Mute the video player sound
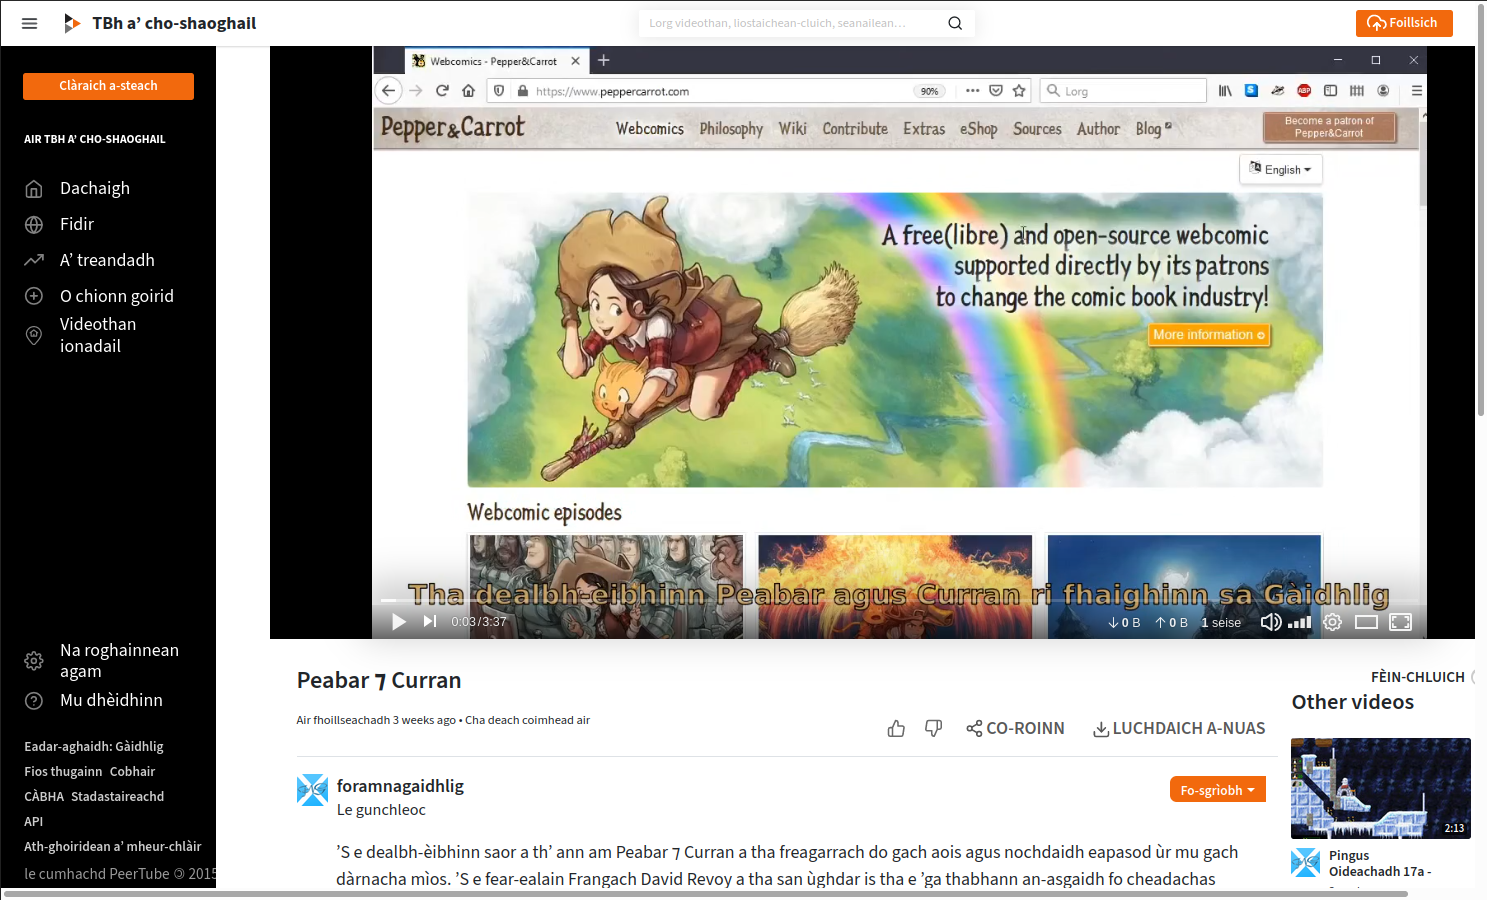Screen dimensions: 1487x900 [1270, 622]
